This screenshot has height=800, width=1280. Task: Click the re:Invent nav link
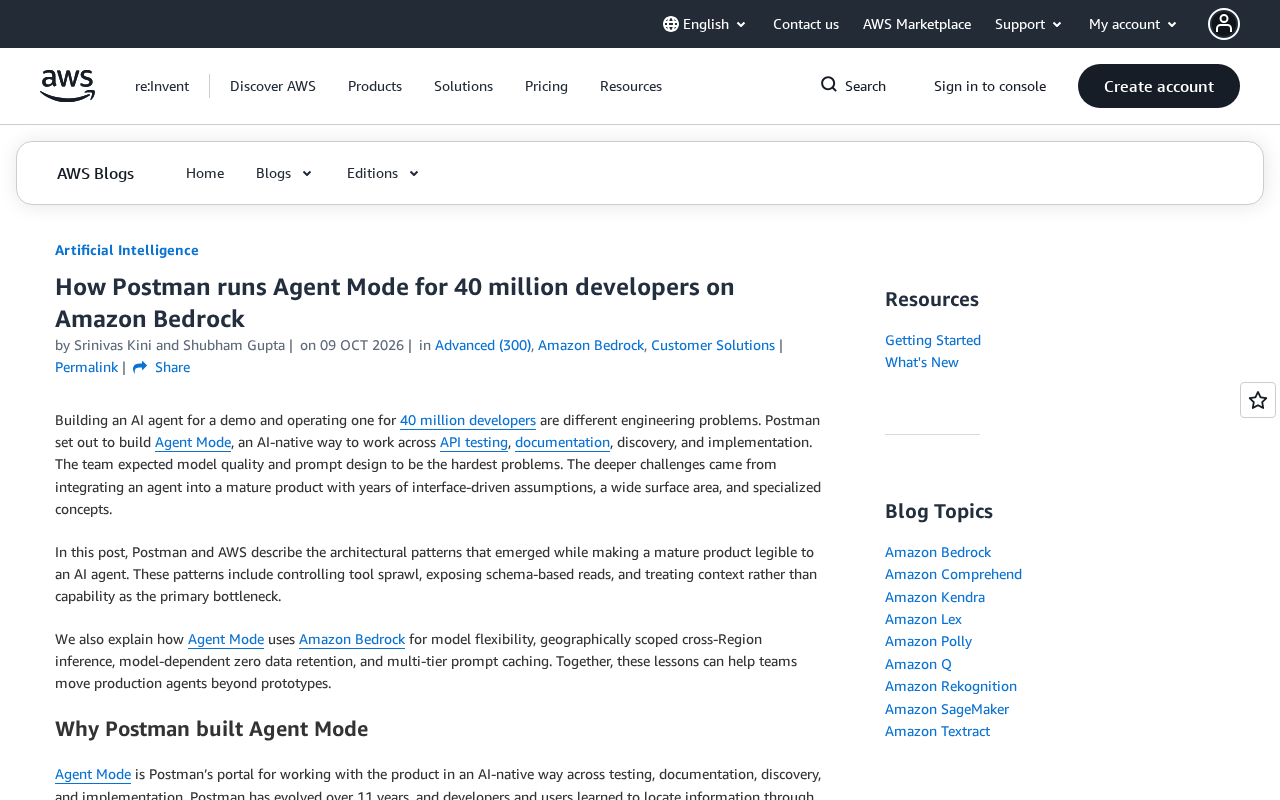click(x=162, y=86)
